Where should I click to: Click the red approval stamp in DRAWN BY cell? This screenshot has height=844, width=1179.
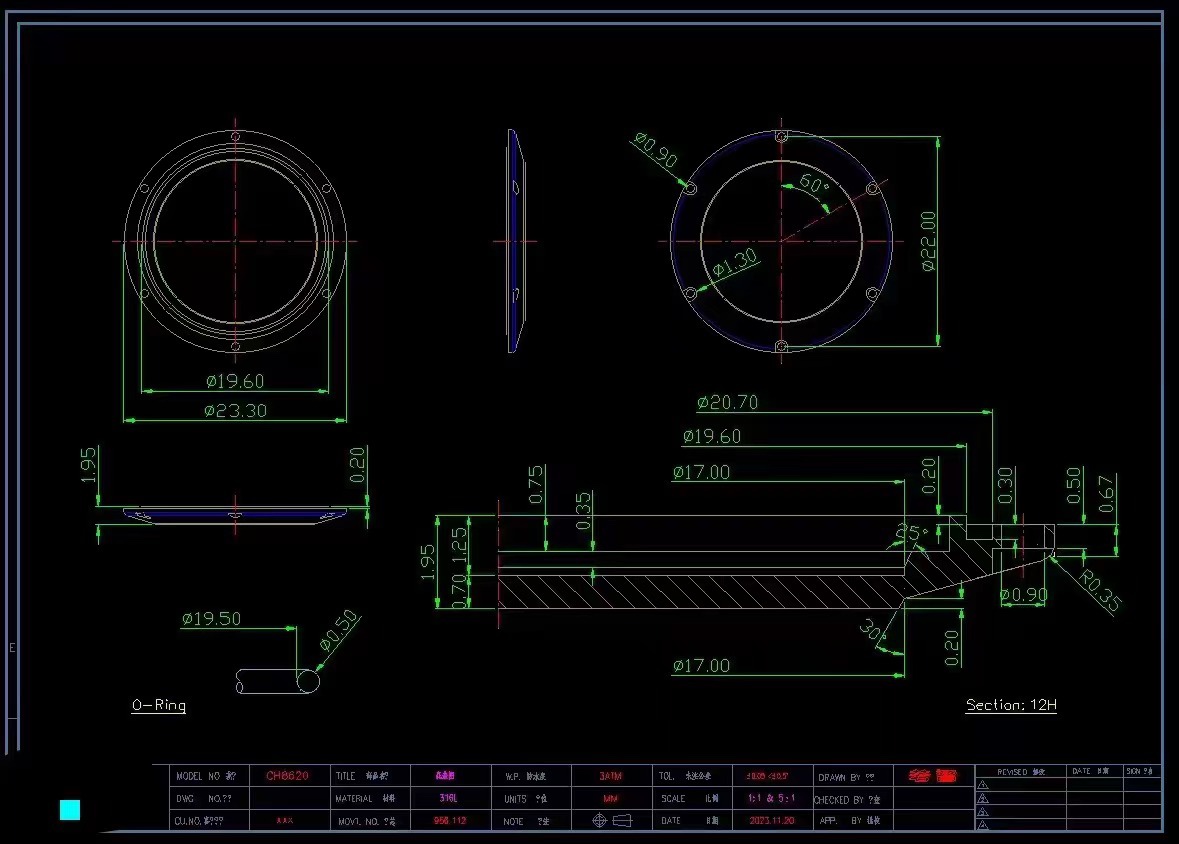[932, 775]
